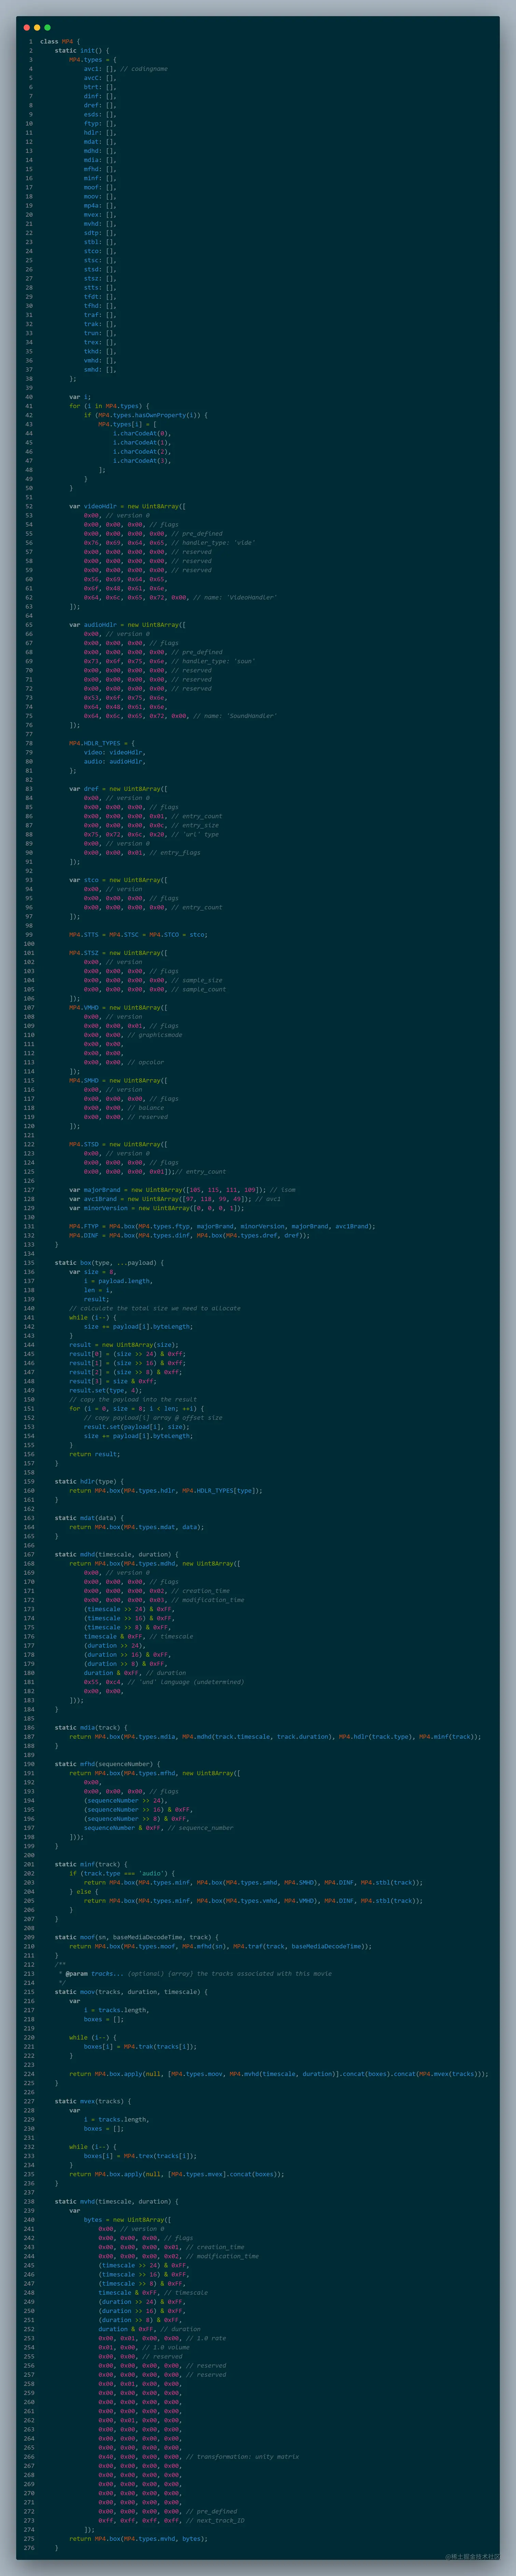Screen dimensions: 516x2576
Task: Click the 'var majorBrand' declaration line
Action: (182, 1190)
